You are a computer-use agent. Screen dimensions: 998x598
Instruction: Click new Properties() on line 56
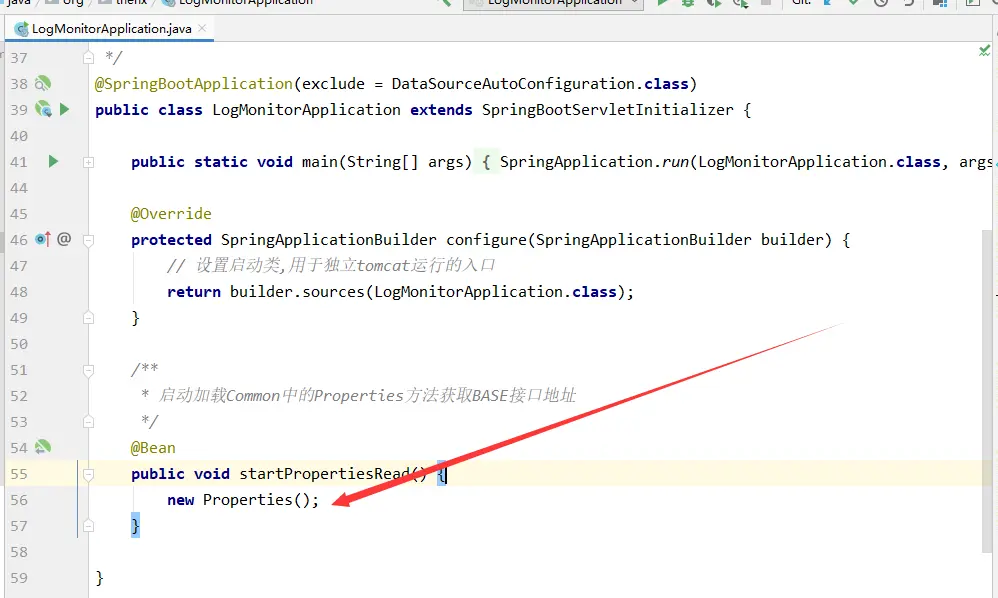coord(239,500)
